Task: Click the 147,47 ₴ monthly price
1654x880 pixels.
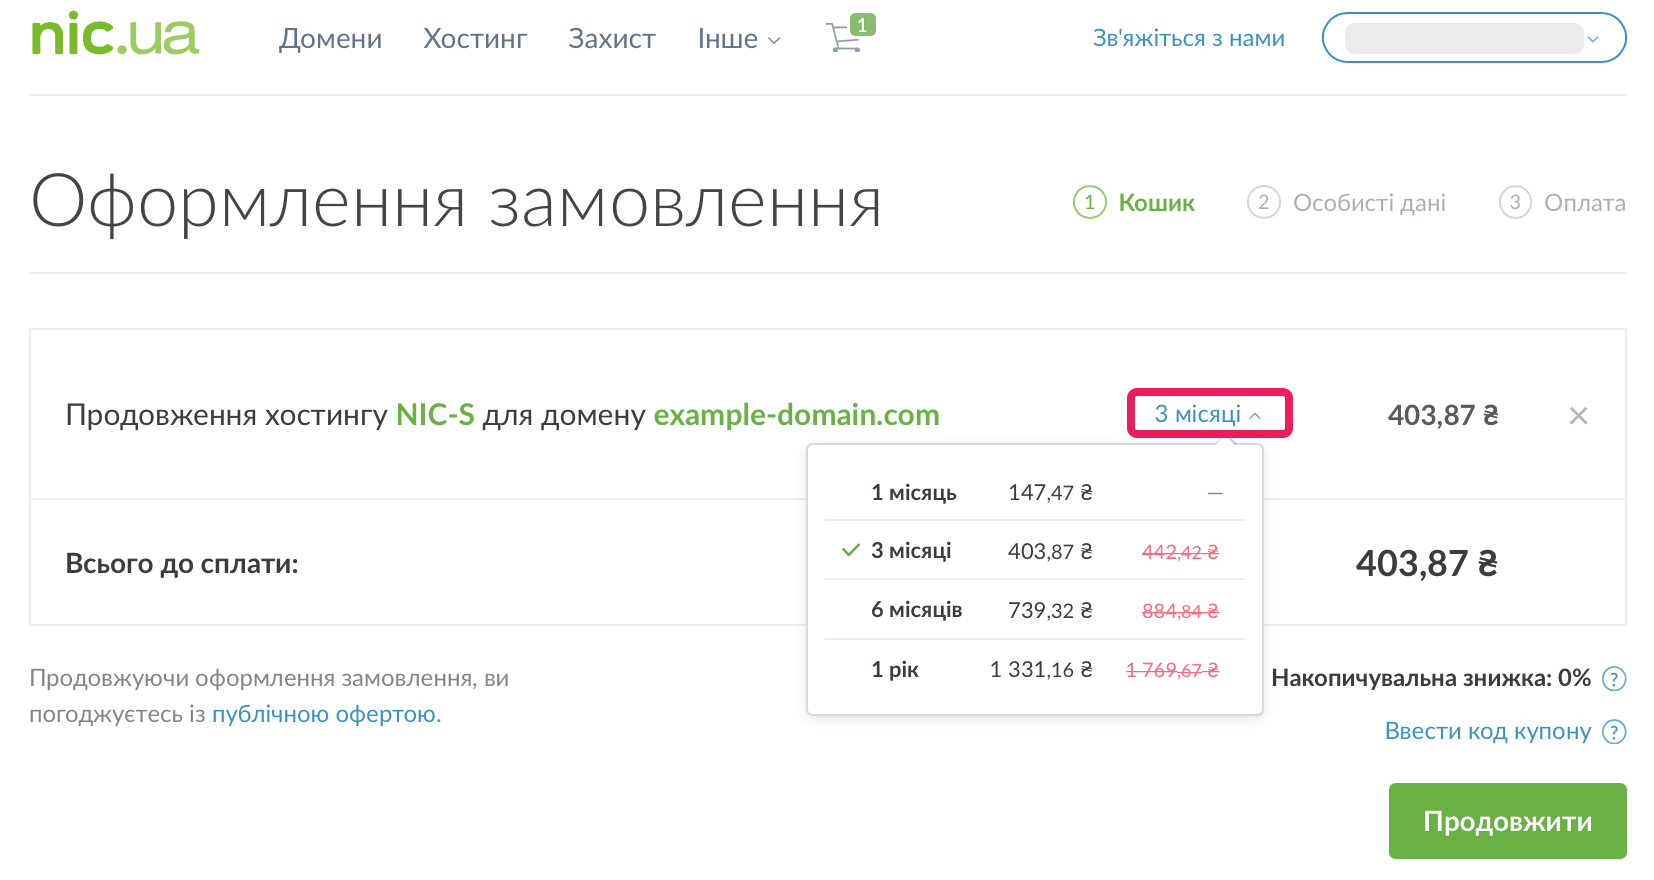Action: tap(1050, 492)
